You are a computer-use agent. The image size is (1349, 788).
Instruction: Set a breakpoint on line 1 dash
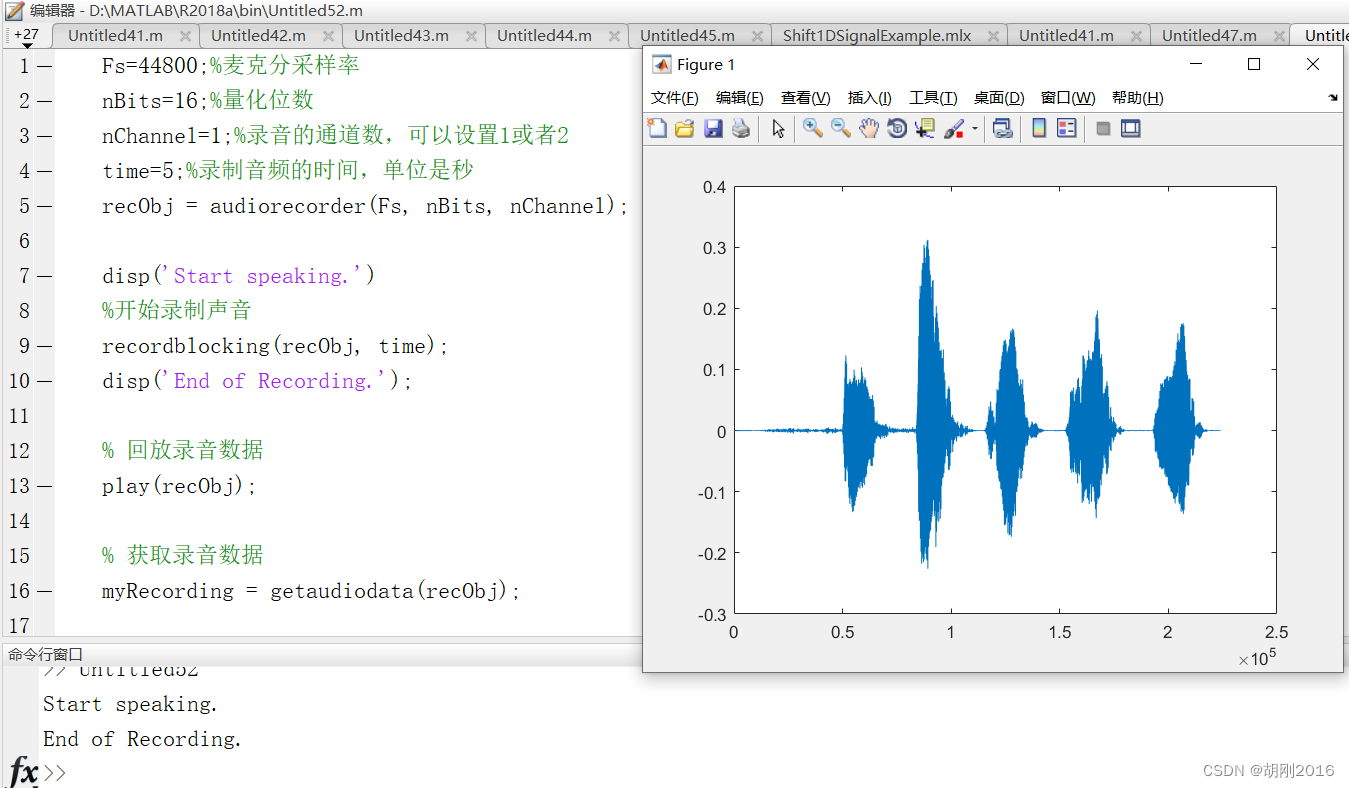[x=44, y=66]
